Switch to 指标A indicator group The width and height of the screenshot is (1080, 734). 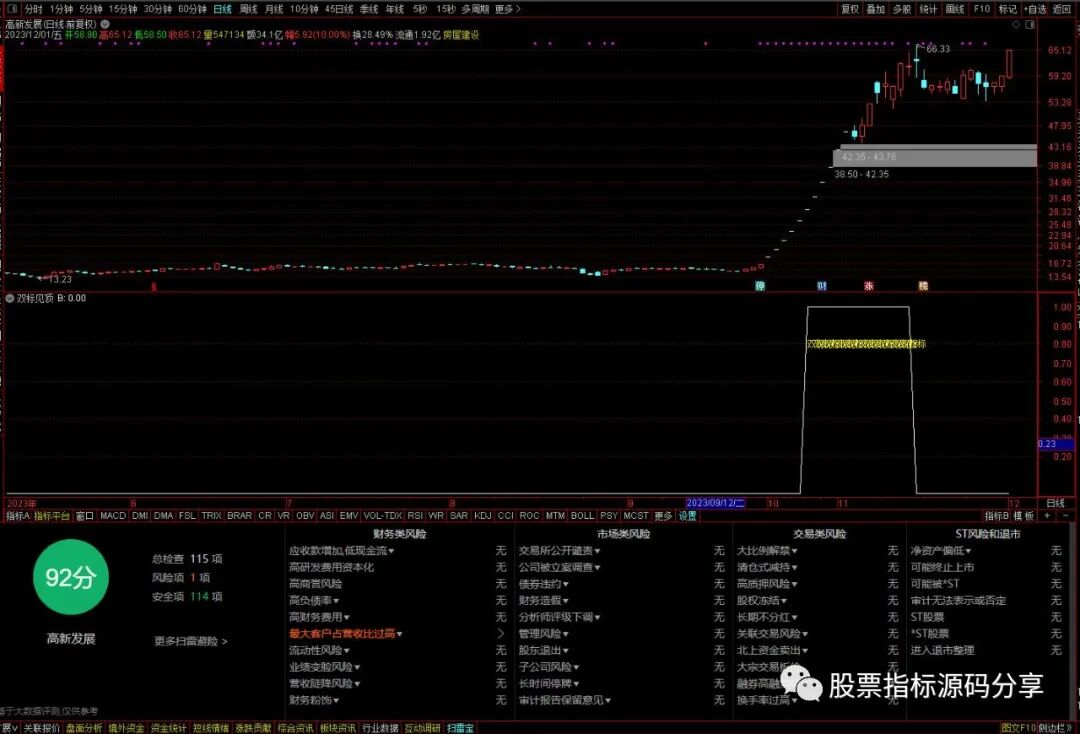(18, 516)
